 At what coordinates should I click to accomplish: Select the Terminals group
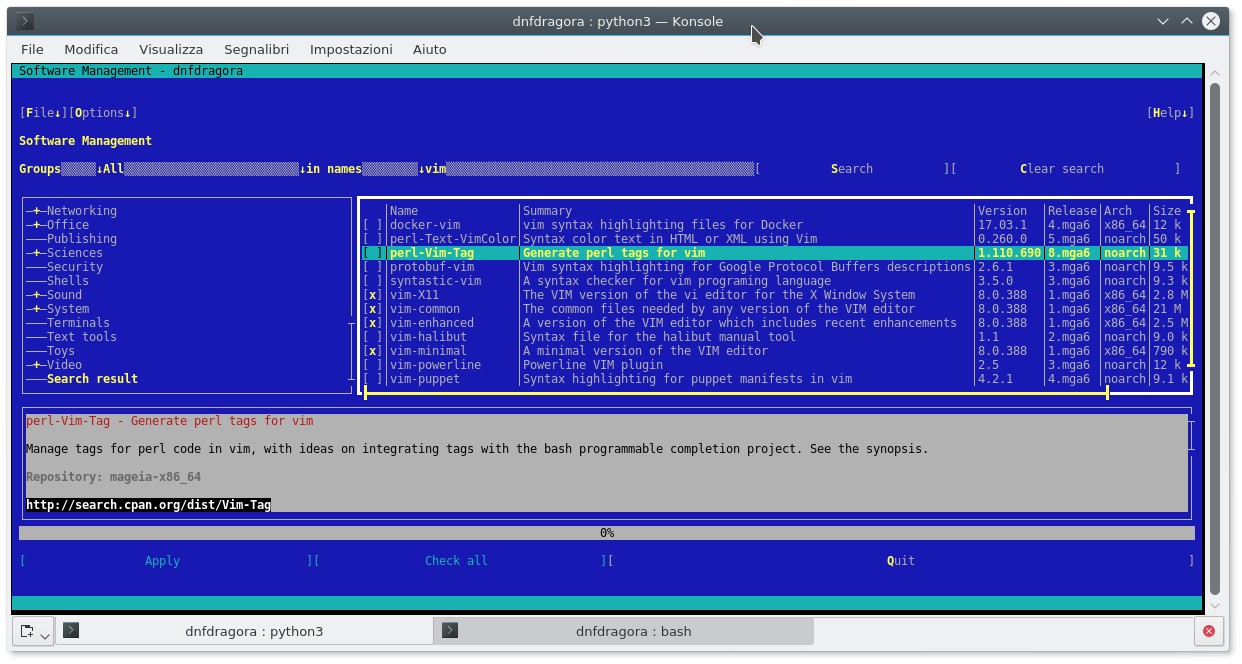click(78, 323)
